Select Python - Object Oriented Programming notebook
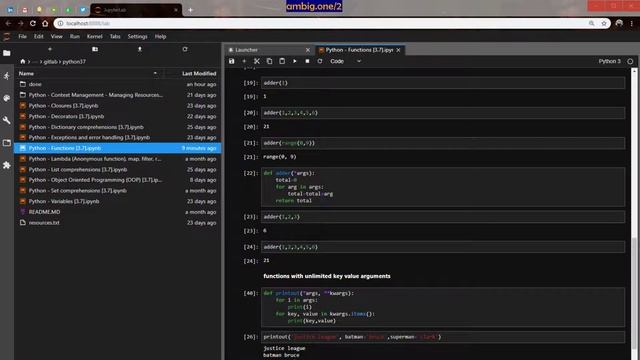The image size is (640, 360). (x=118, y=180)
